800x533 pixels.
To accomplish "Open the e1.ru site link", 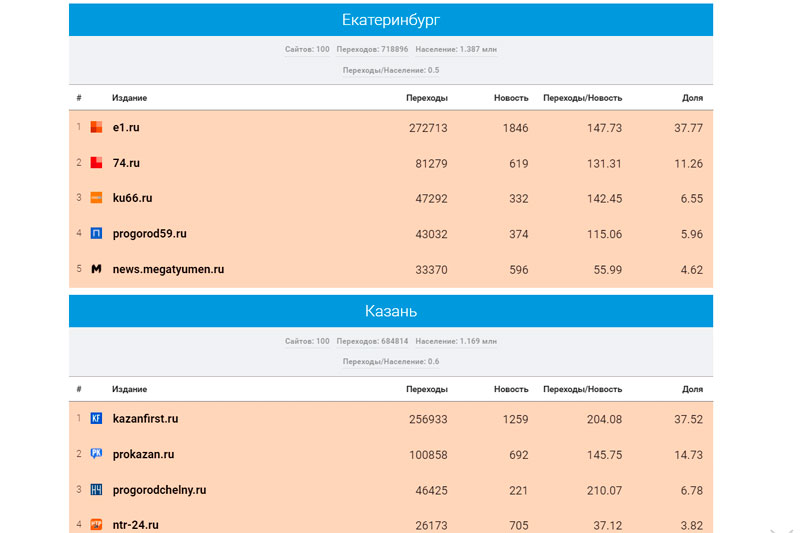I will pos(126,128).
